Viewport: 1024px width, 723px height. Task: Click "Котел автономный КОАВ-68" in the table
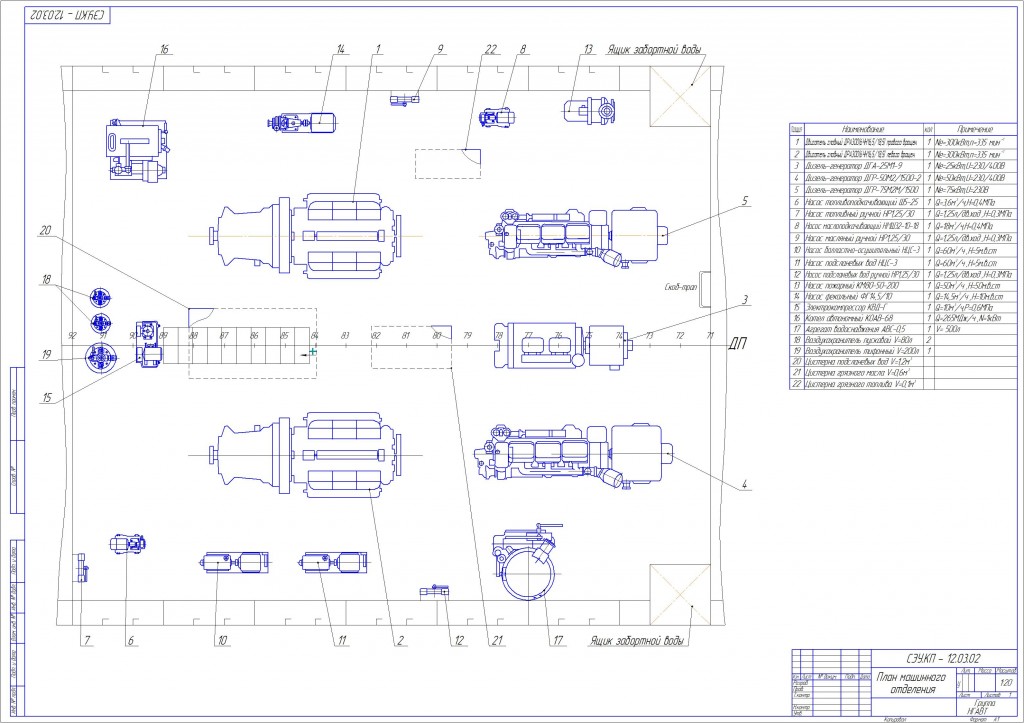pos(849,319)
